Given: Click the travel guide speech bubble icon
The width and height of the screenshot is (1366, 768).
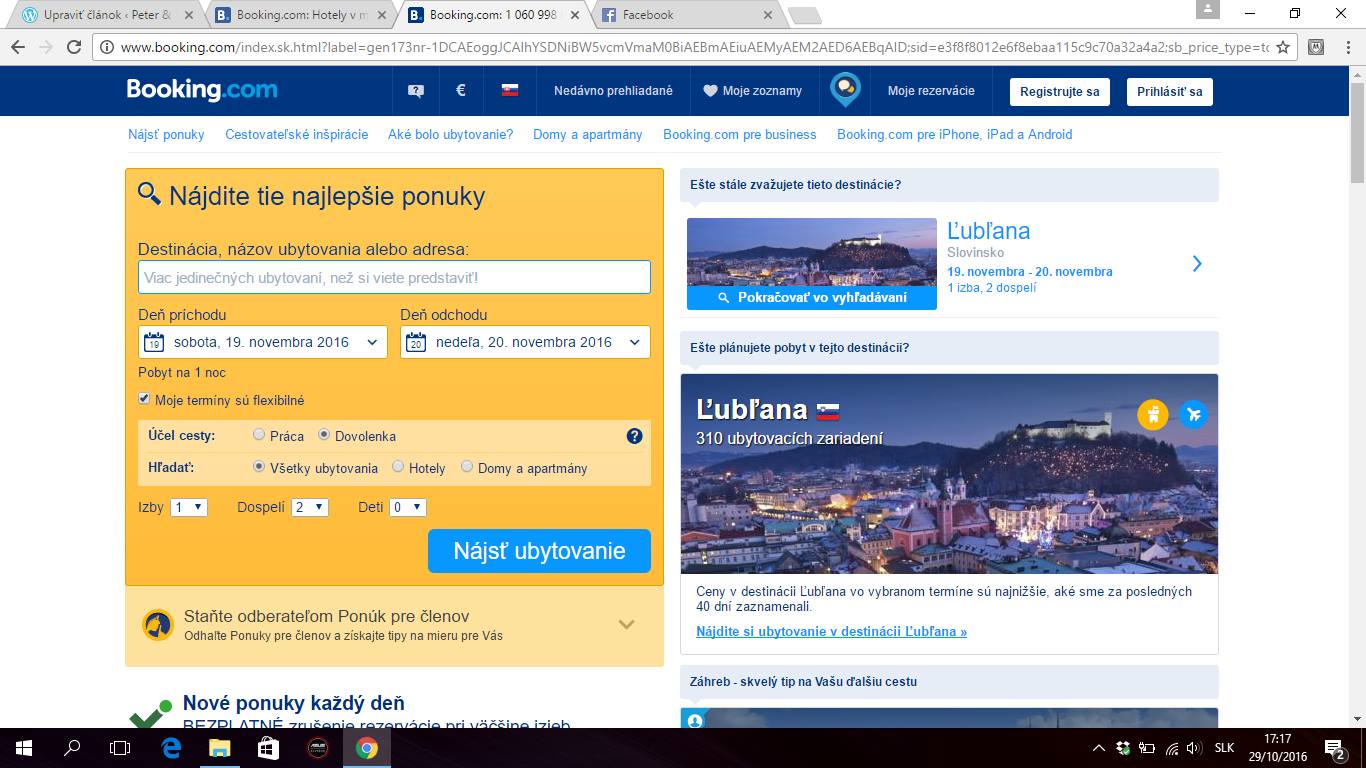Looking at the screenshot, I should point(845,90).
